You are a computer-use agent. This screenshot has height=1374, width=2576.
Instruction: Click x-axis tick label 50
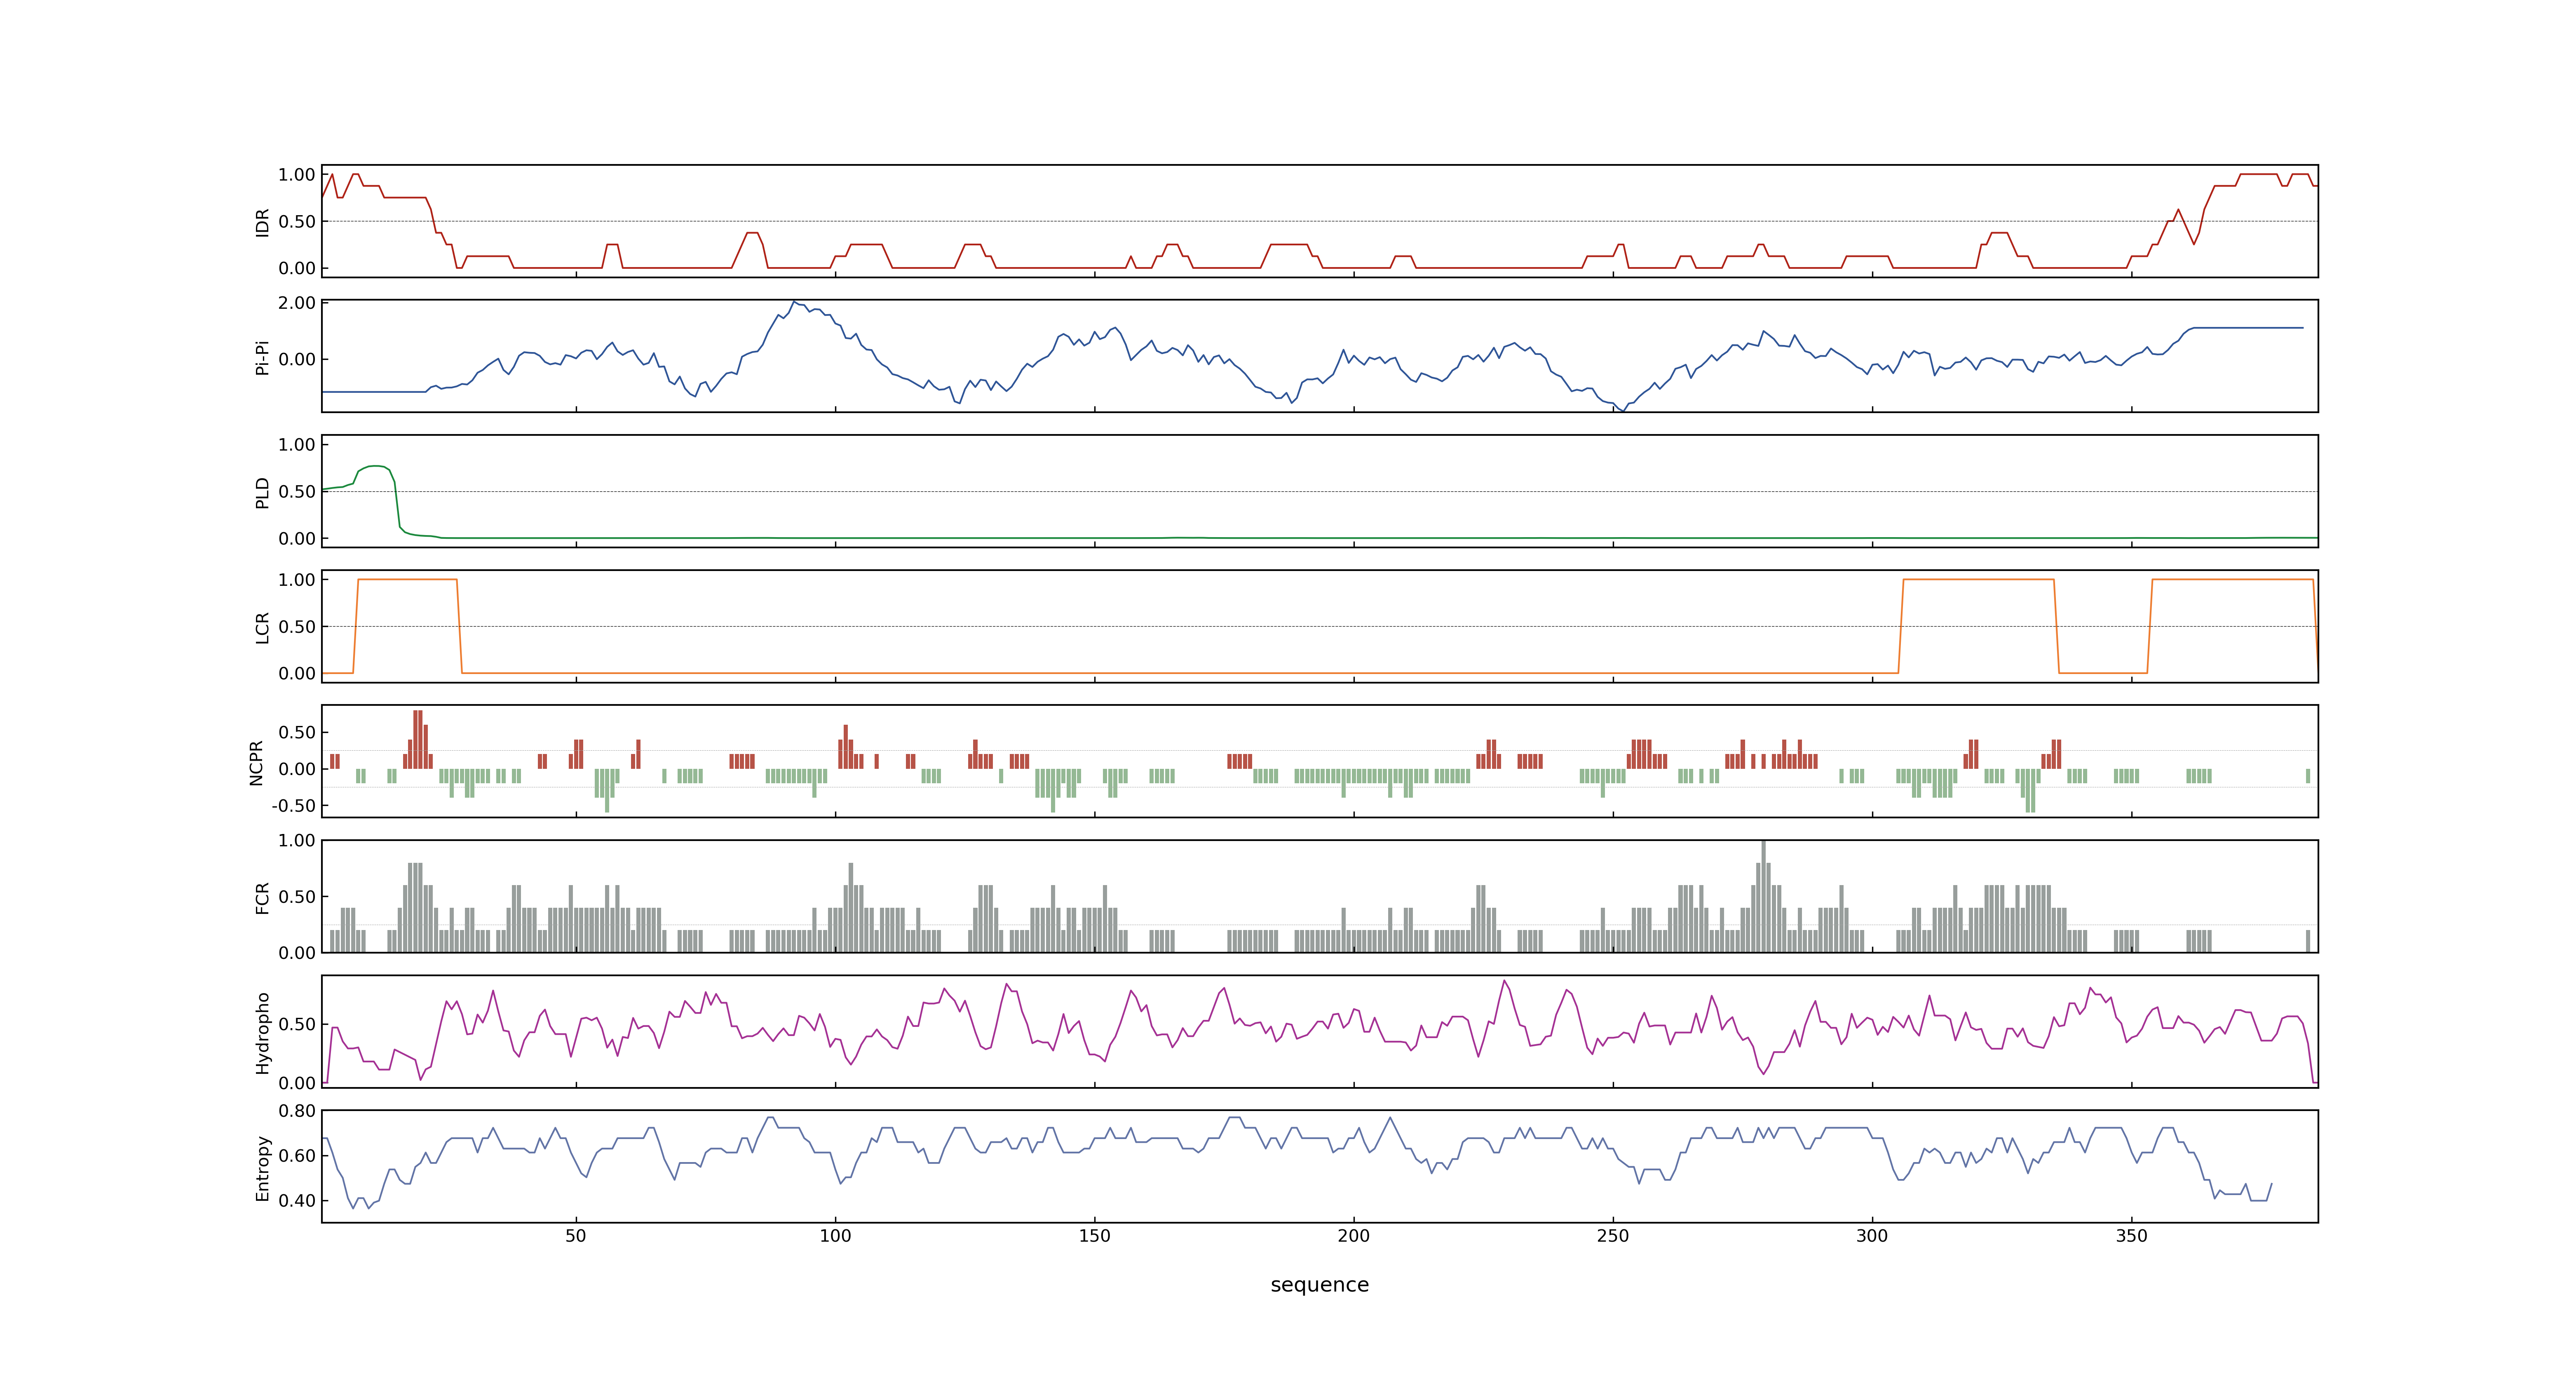pyautogui.click(x=576, y=1236)
